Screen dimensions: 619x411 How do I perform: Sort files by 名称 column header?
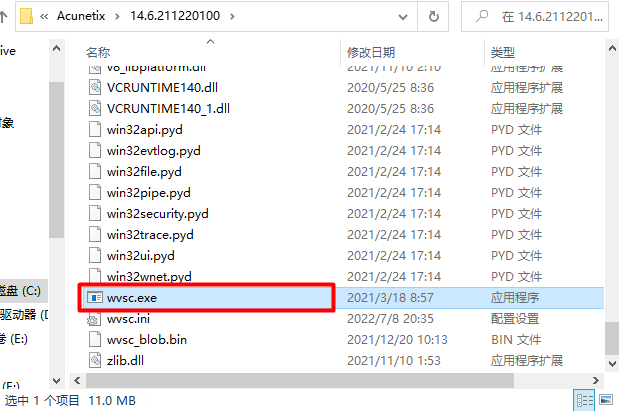click(98, 52)
